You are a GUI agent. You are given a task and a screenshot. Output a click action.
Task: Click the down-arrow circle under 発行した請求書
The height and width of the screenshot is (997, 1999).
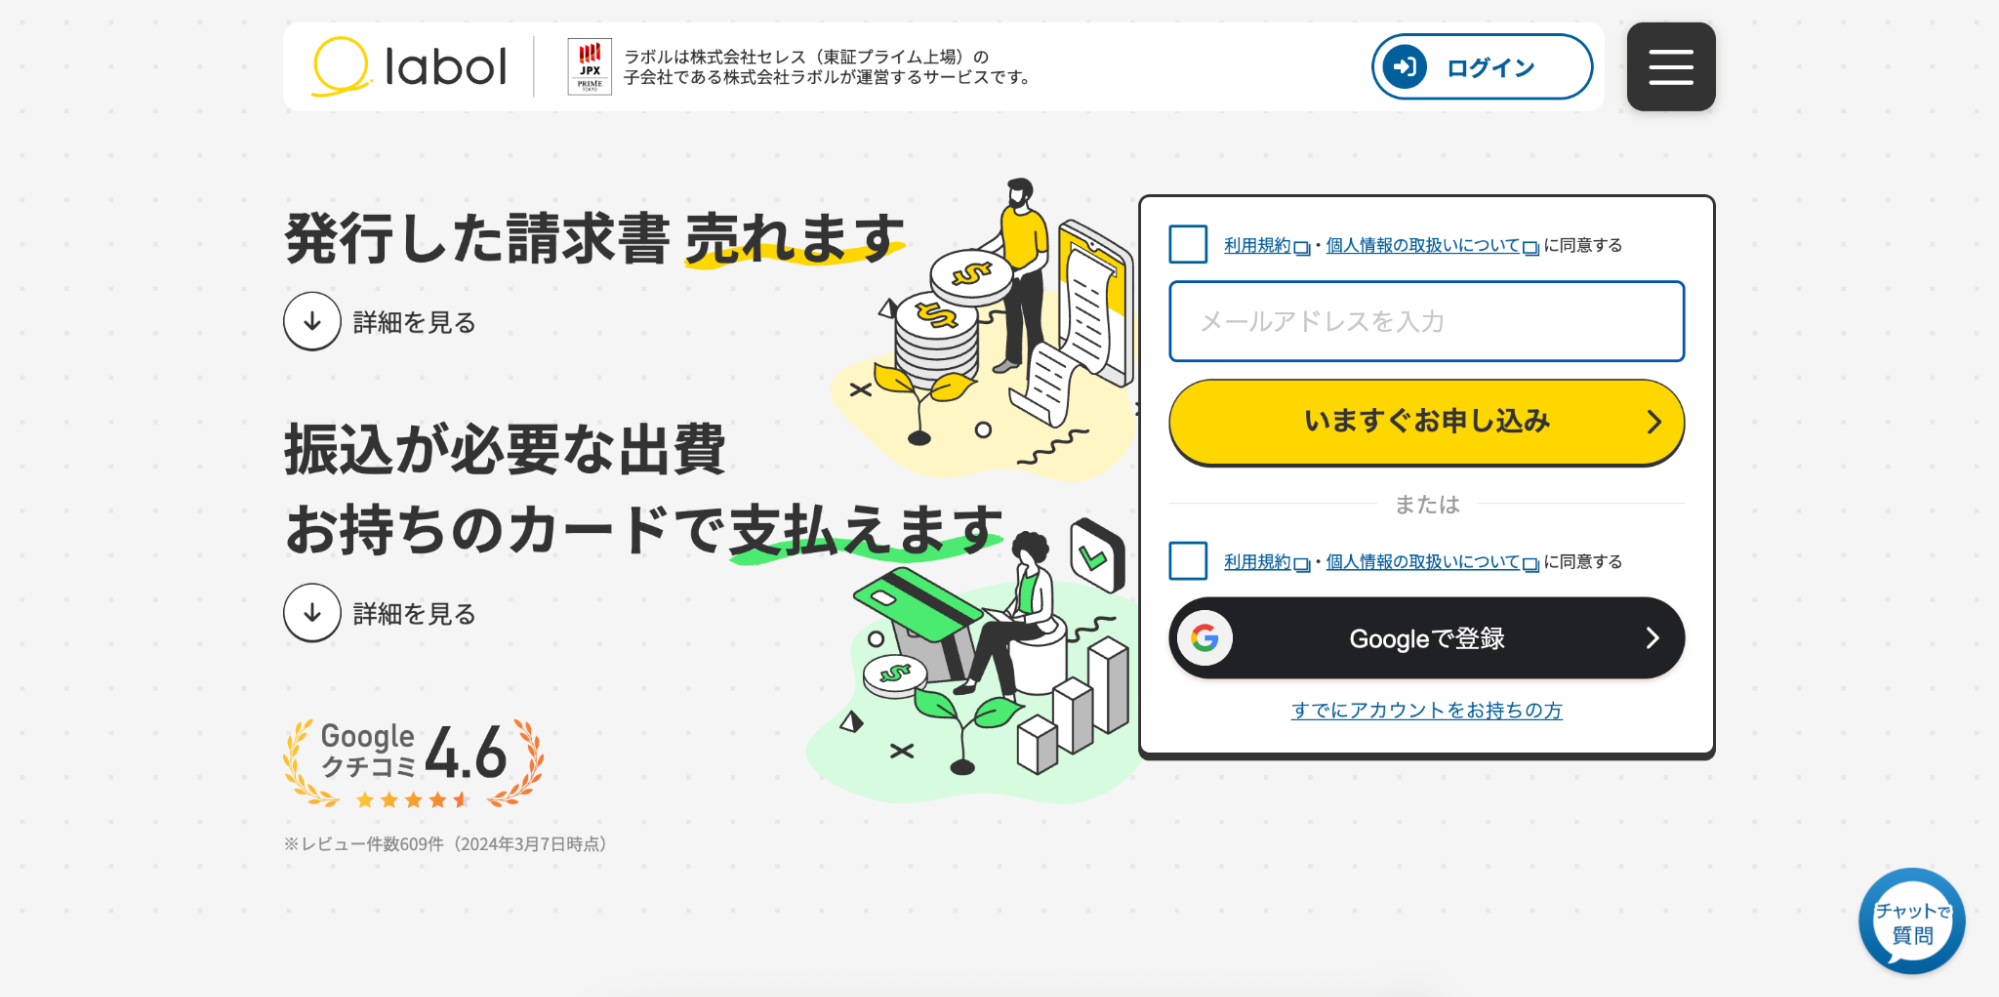pyautogui.click(x=312, y=321)
